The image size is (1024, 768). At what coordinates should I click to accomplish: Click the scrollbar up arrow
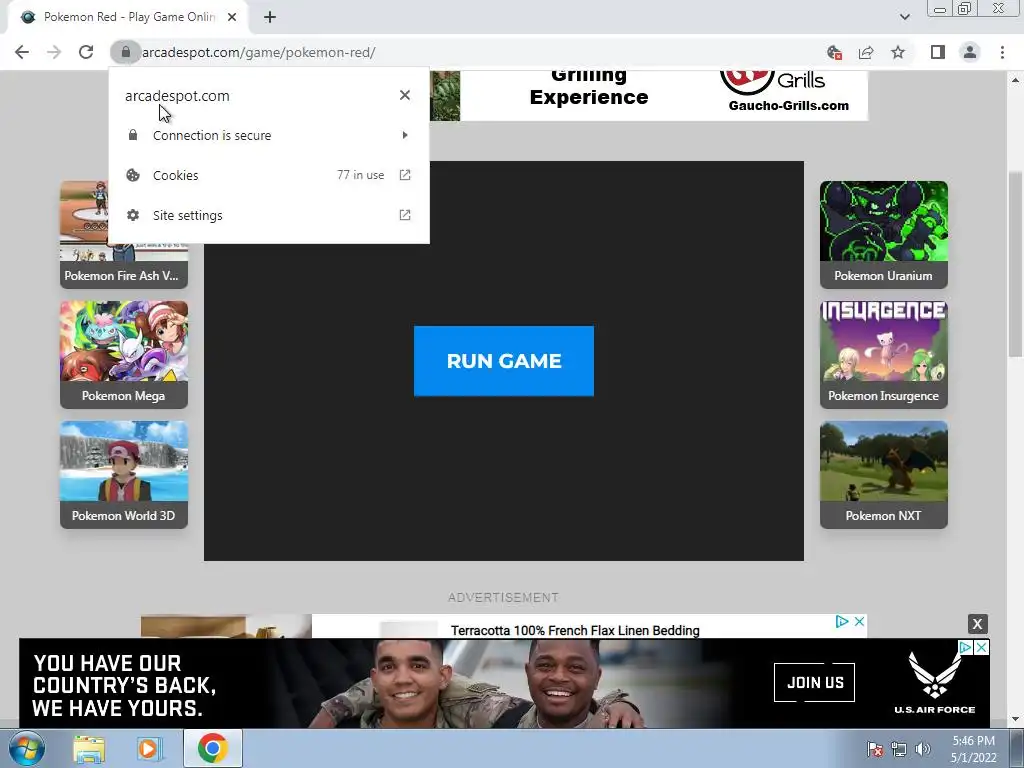(x=1015, y=80)
